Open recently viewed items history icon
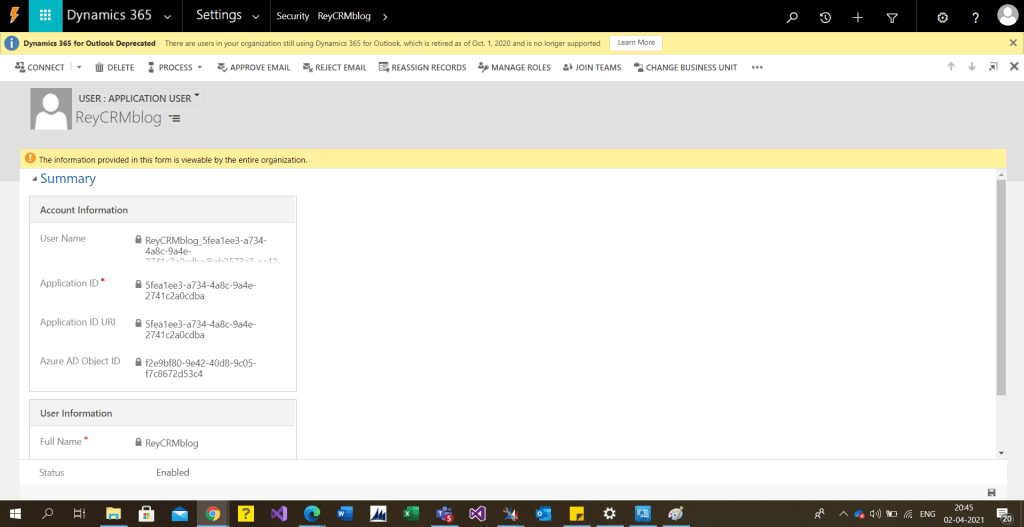 825,17
